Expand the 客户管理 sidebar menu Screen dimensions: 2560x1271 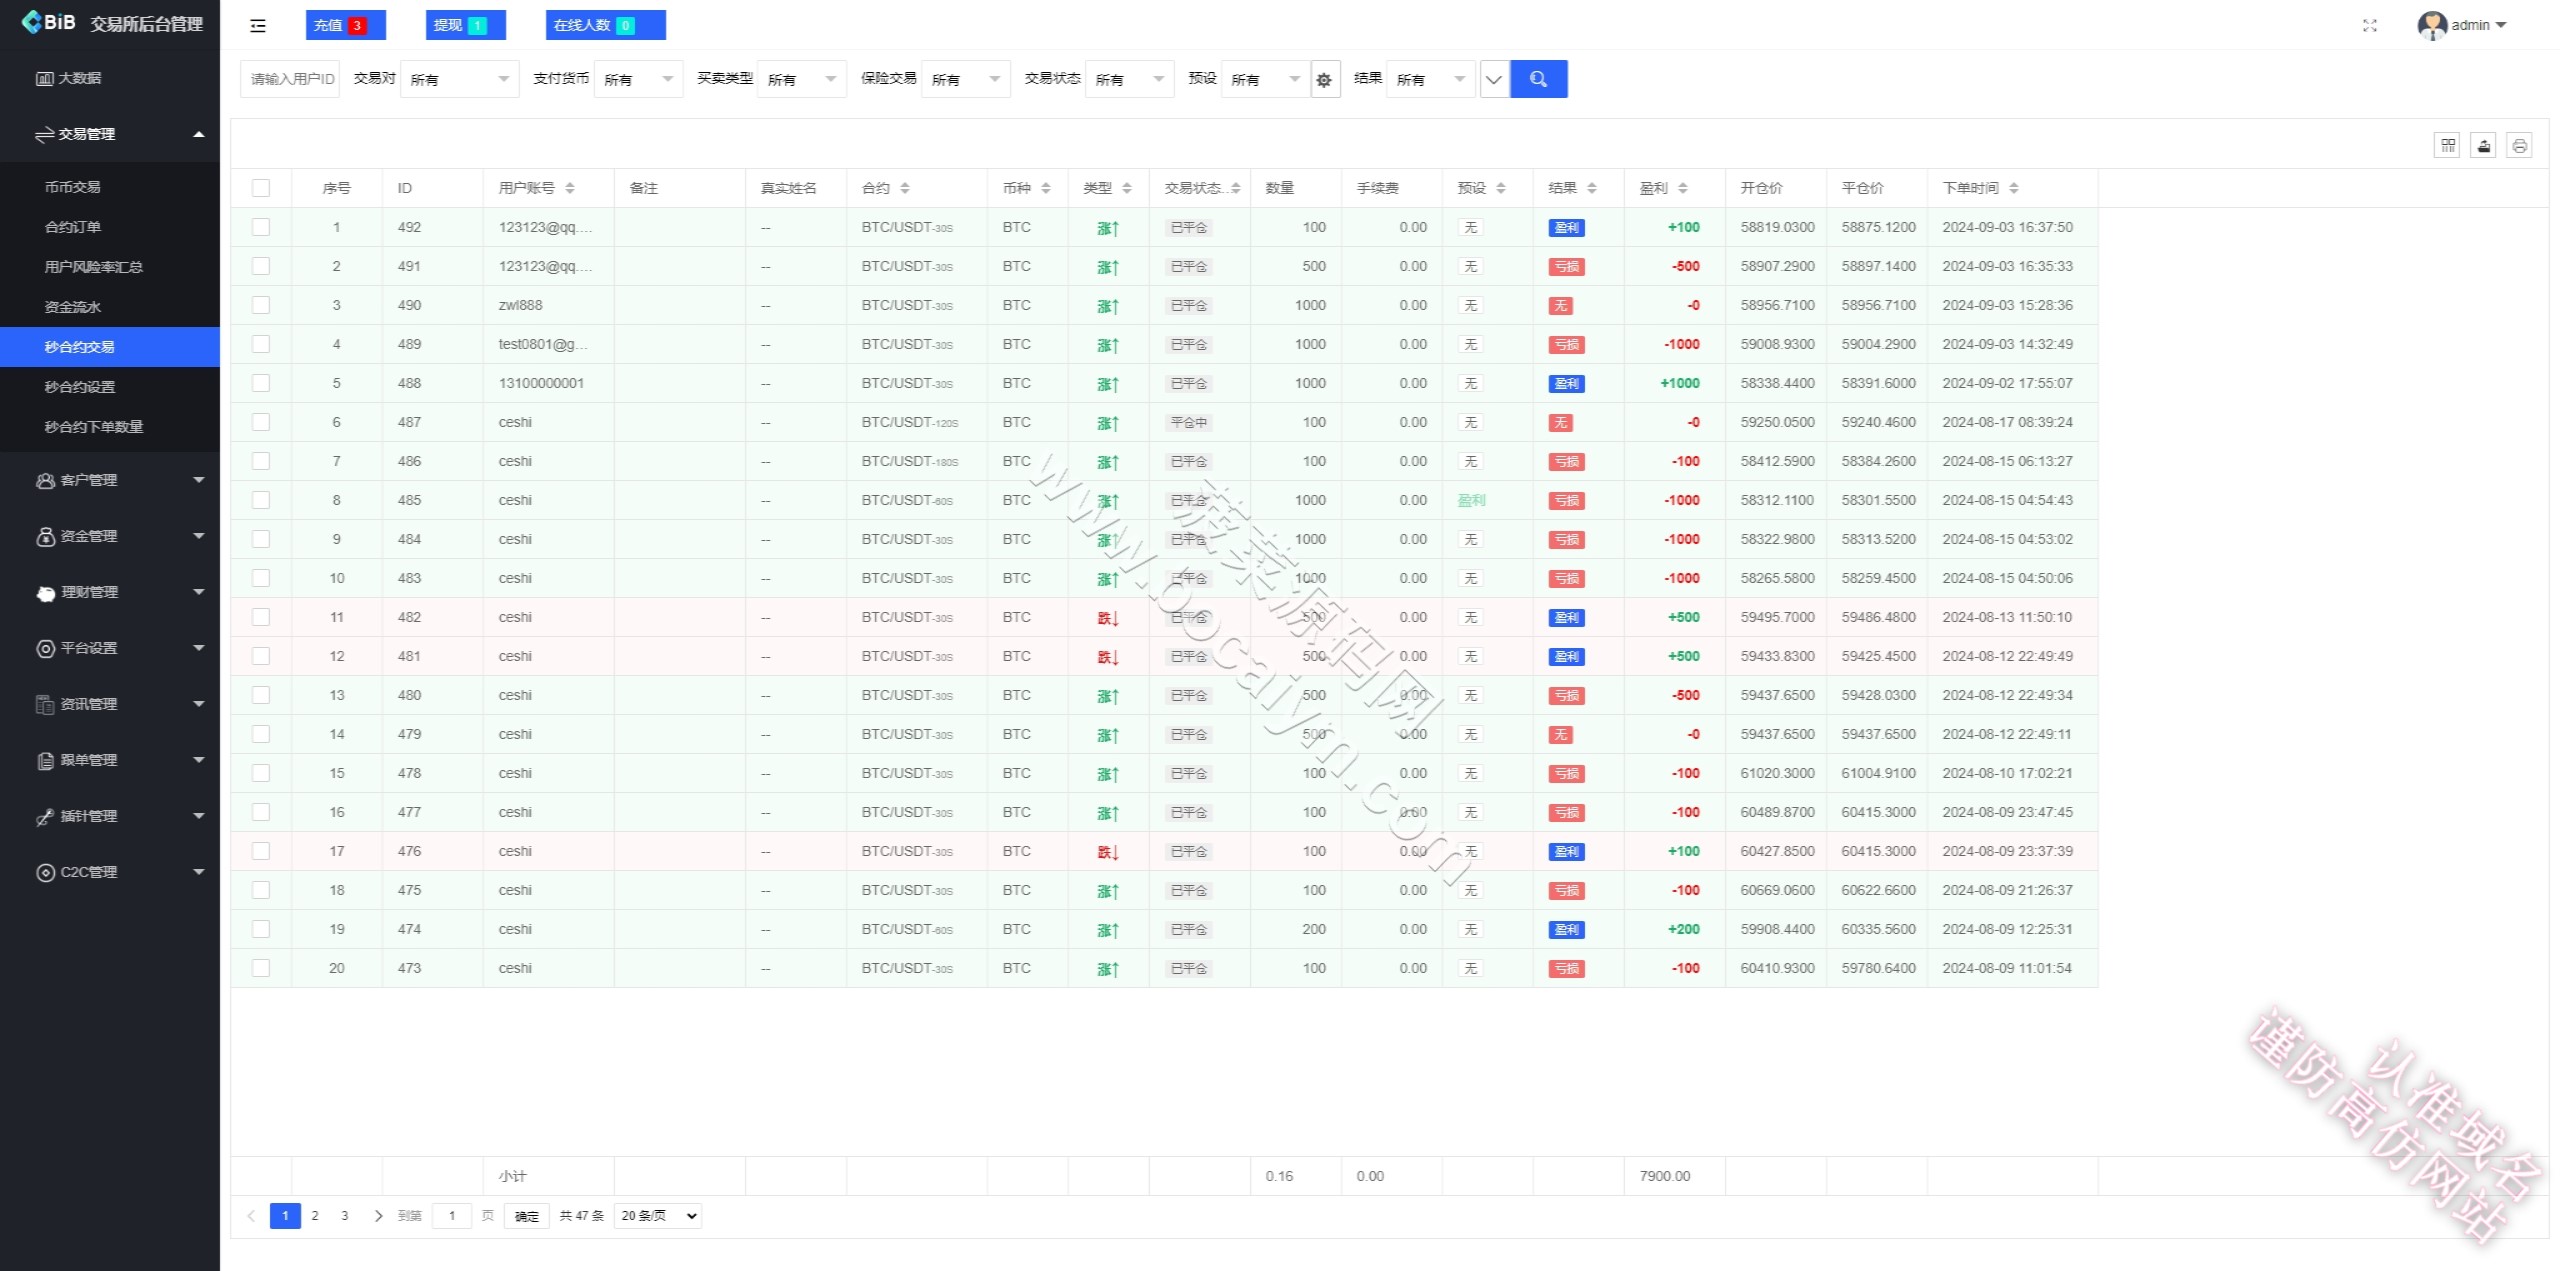coord(110,480)
